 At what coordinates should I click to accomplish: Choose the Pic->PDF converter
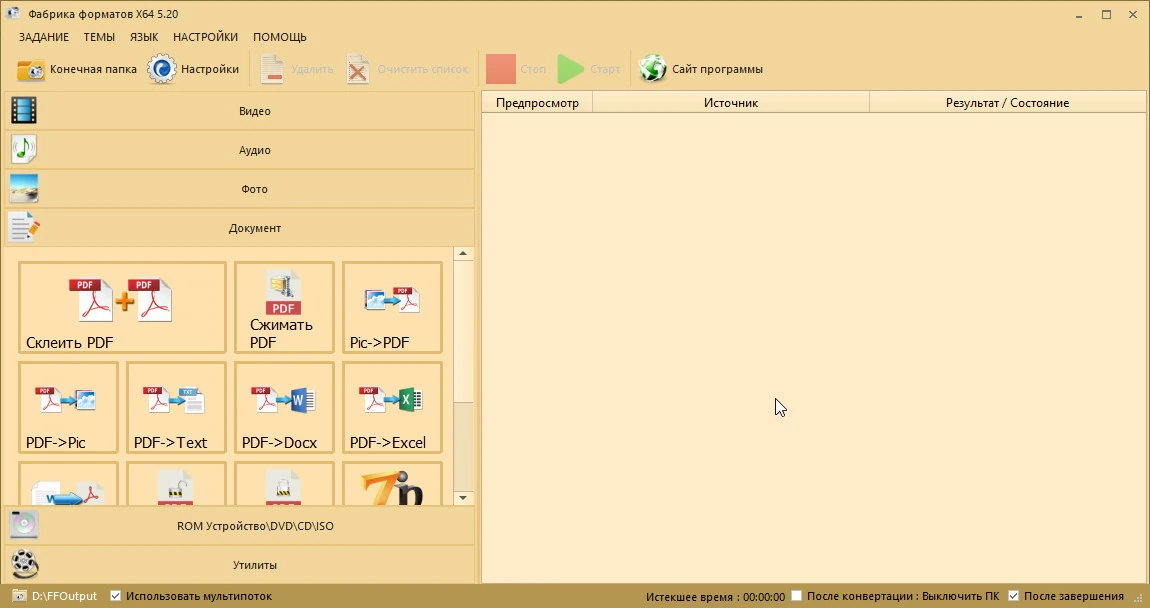(392, 307)
